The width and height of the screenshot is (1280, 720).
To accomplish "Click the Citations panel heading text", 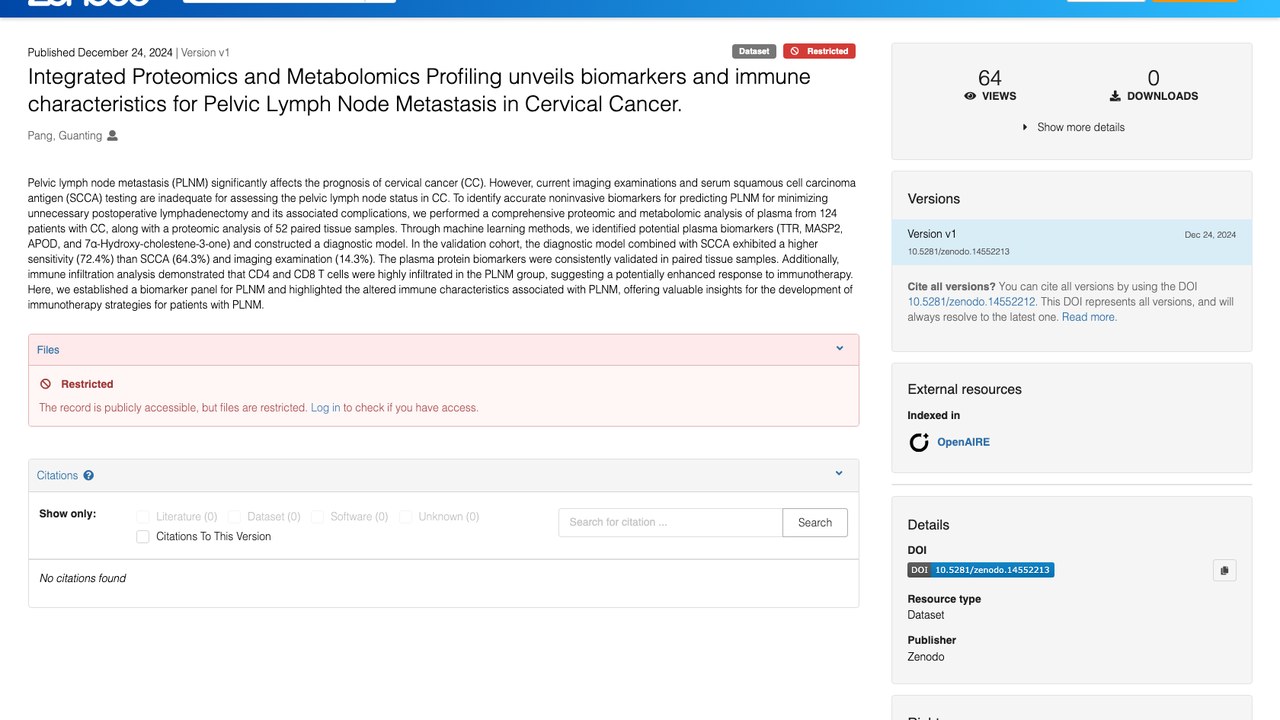I will (x=57, y=476).
